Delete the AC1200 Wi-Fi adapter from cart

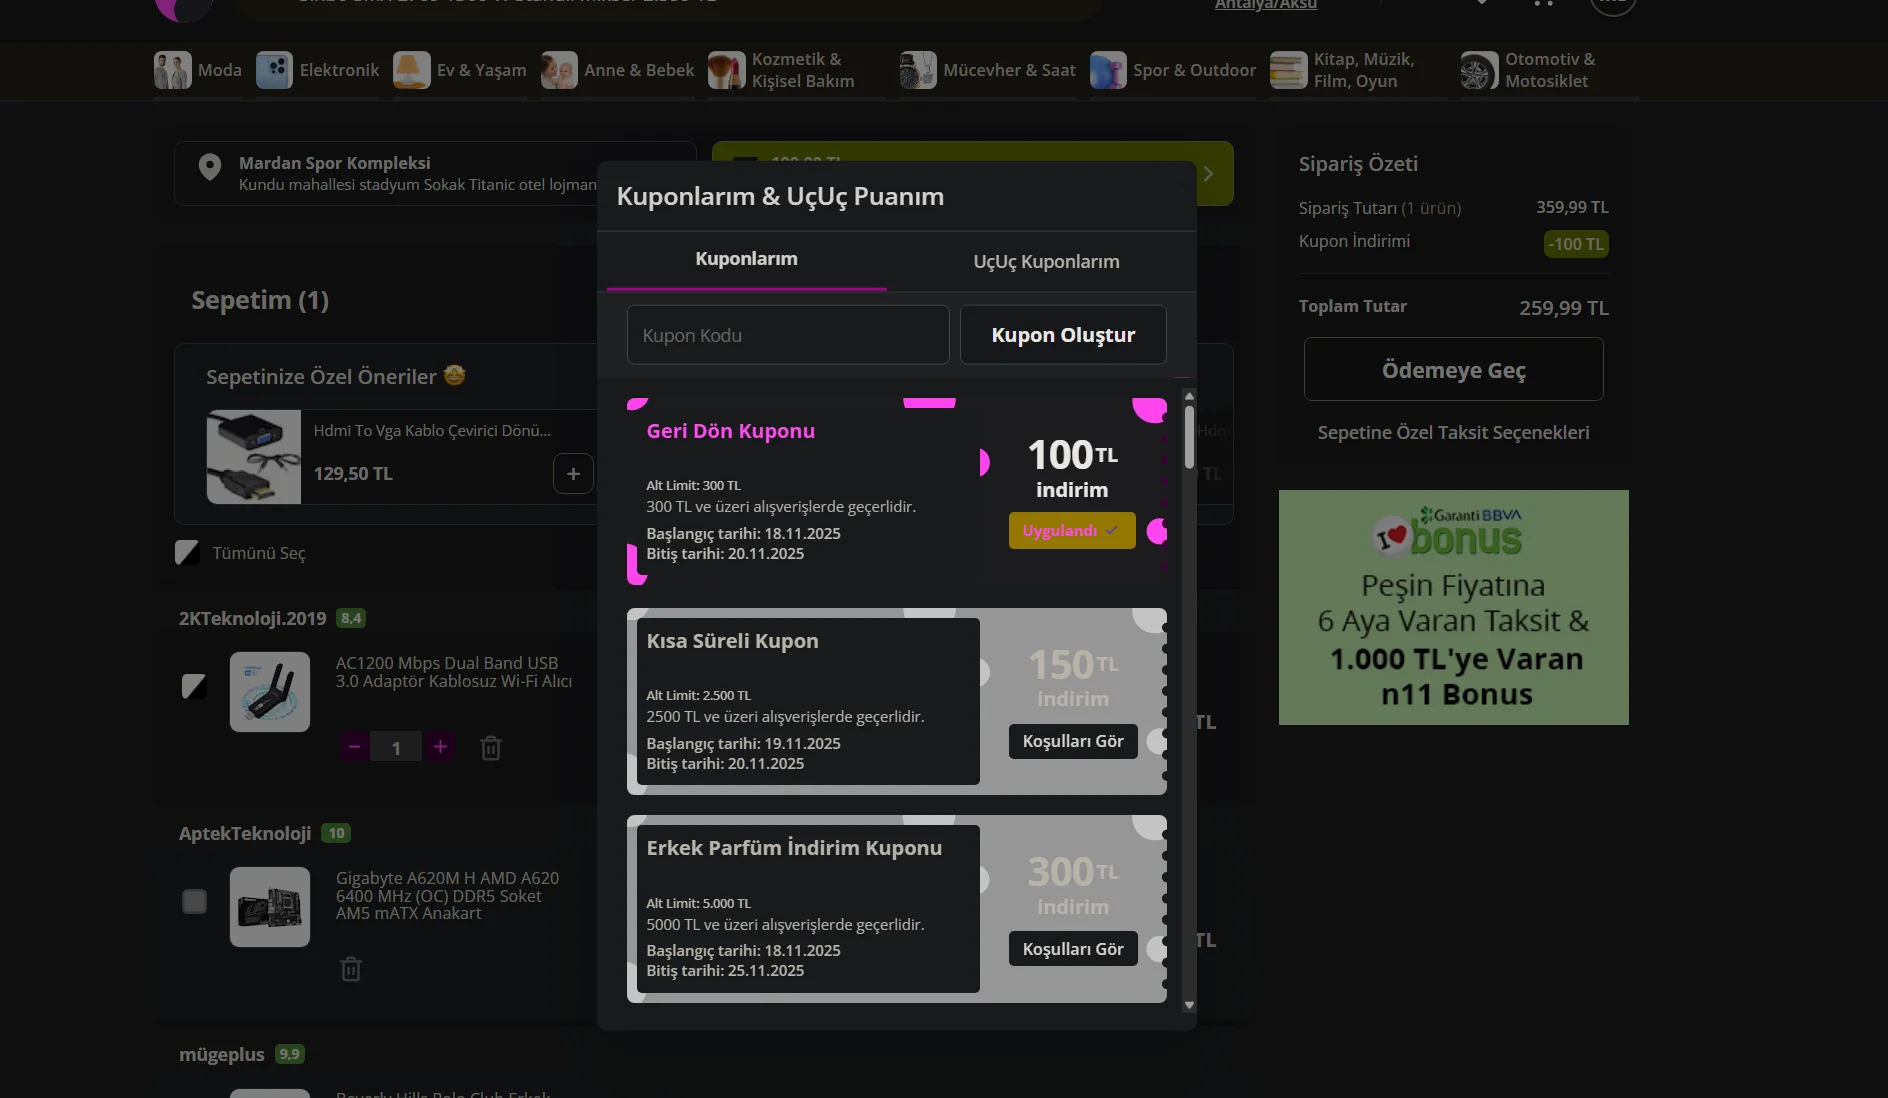coord(491,748)
